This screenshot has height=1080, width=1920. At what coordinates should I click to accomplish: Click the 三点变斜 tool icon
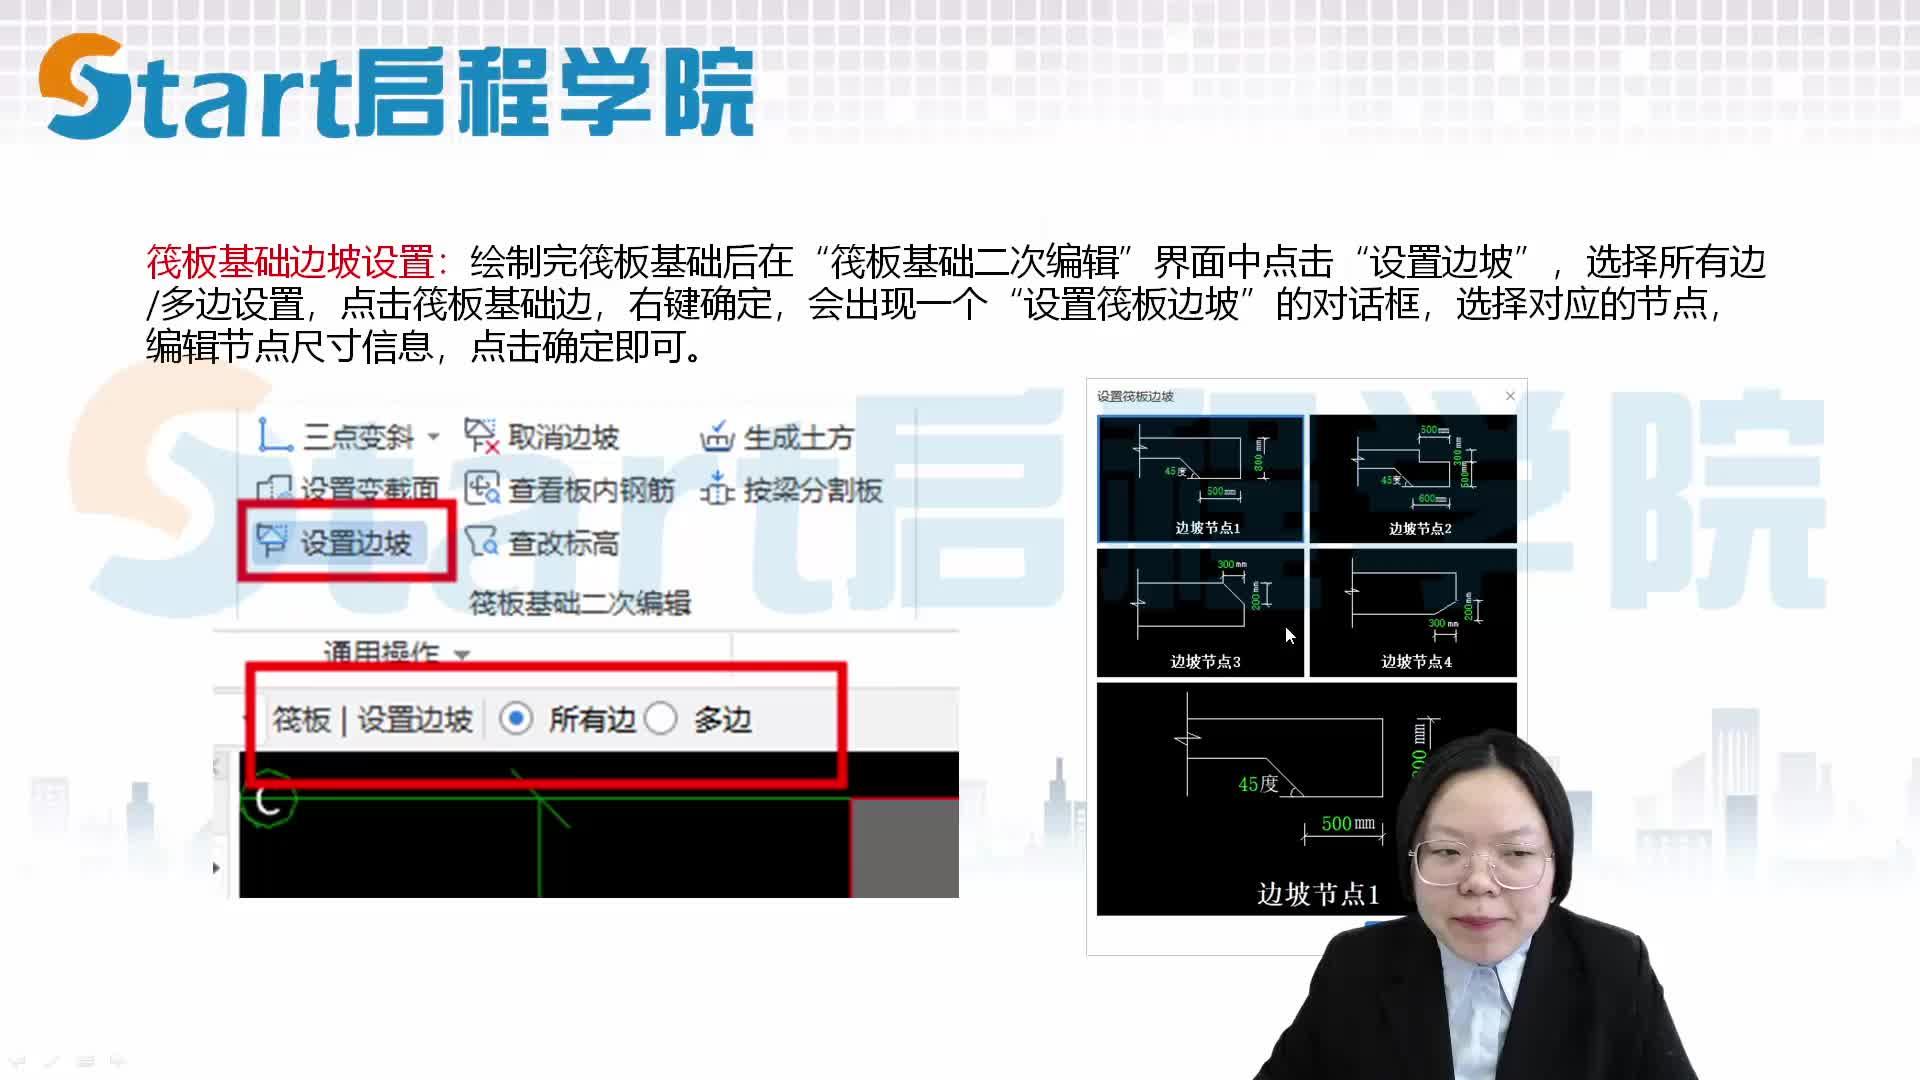point(274,436)
